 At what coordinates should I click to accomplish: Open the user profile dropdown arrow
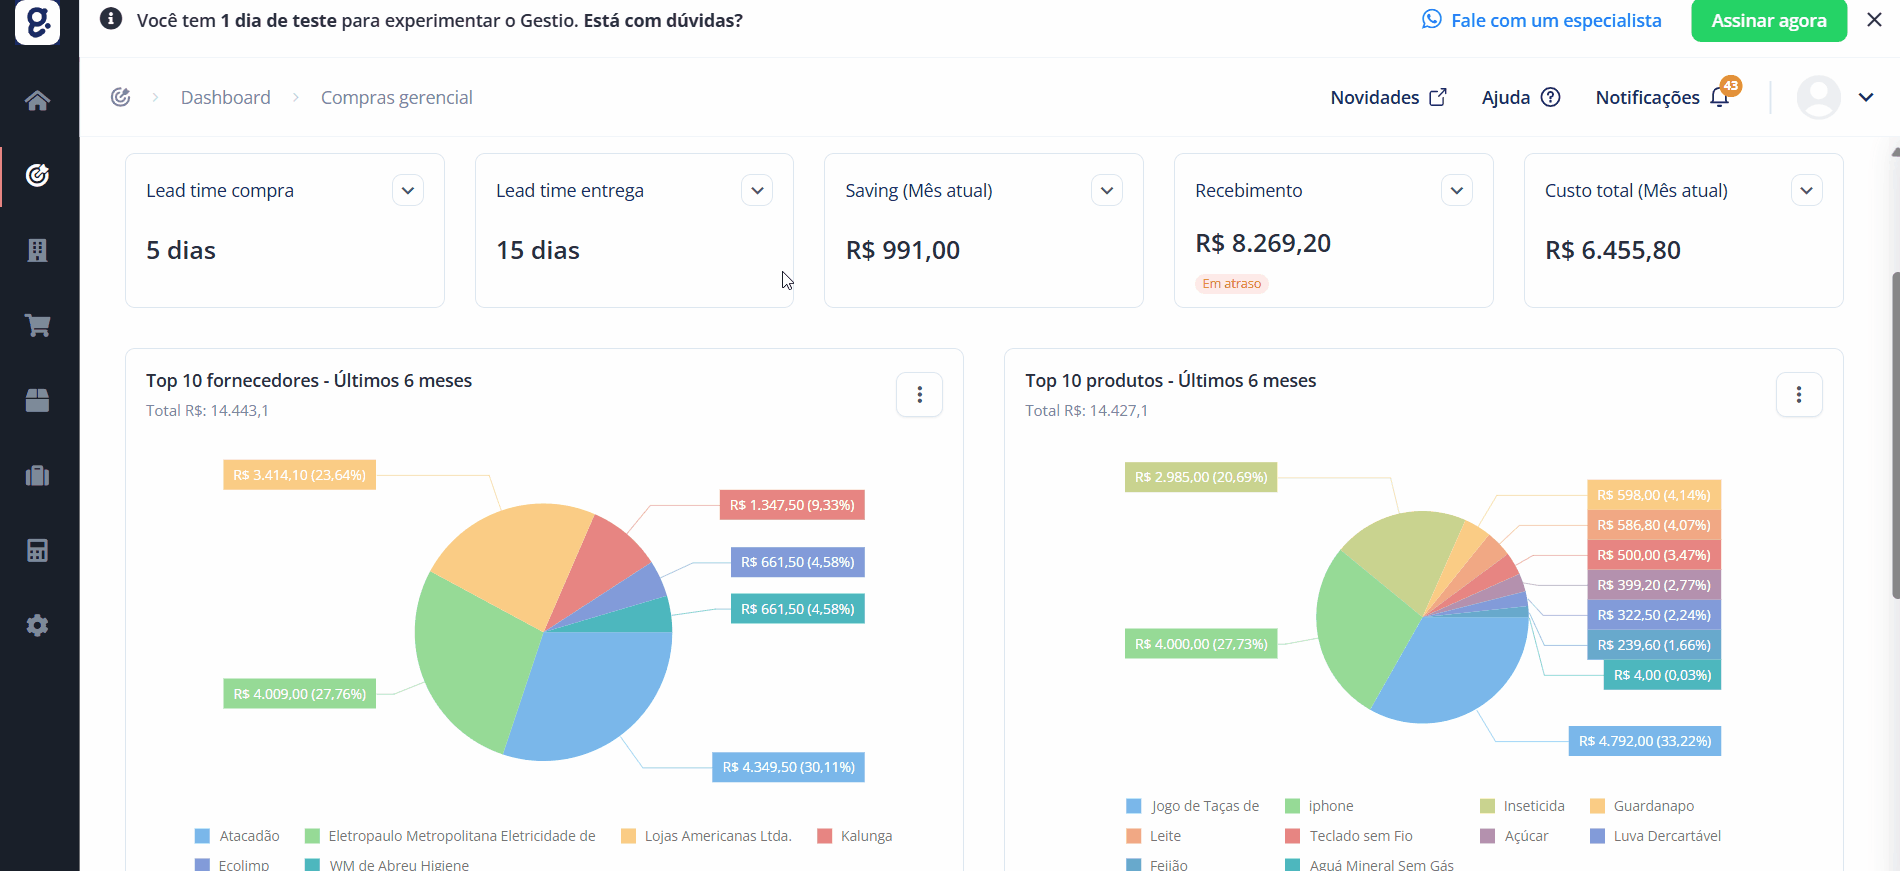[1866, 97]
